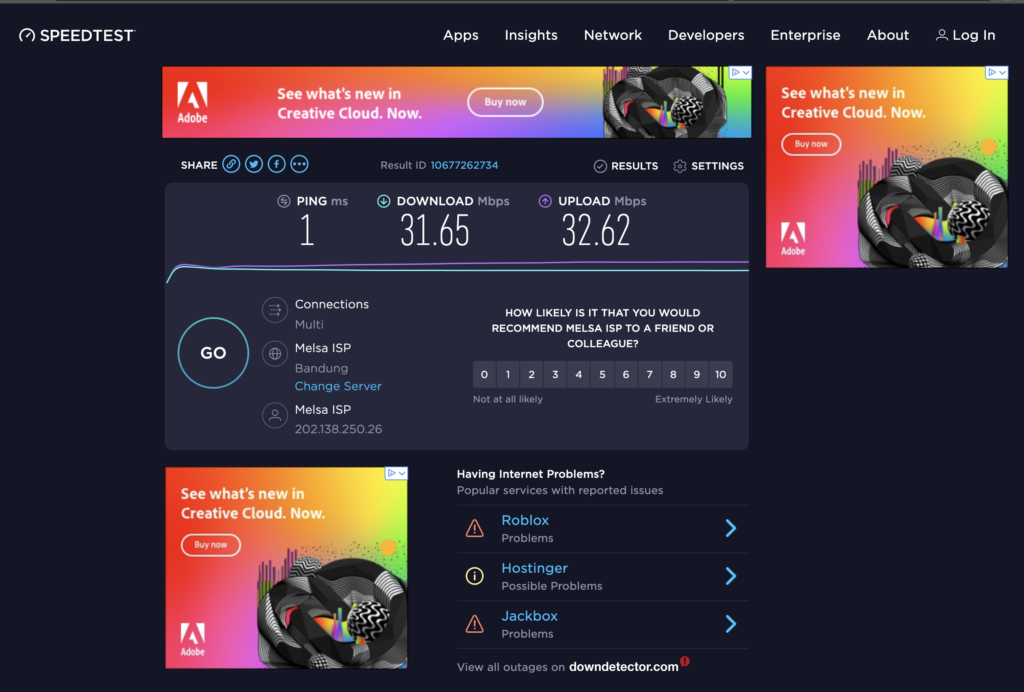1024x692 pixels.
Task: Click downdetector red alert badge
Action: [685, 661]
